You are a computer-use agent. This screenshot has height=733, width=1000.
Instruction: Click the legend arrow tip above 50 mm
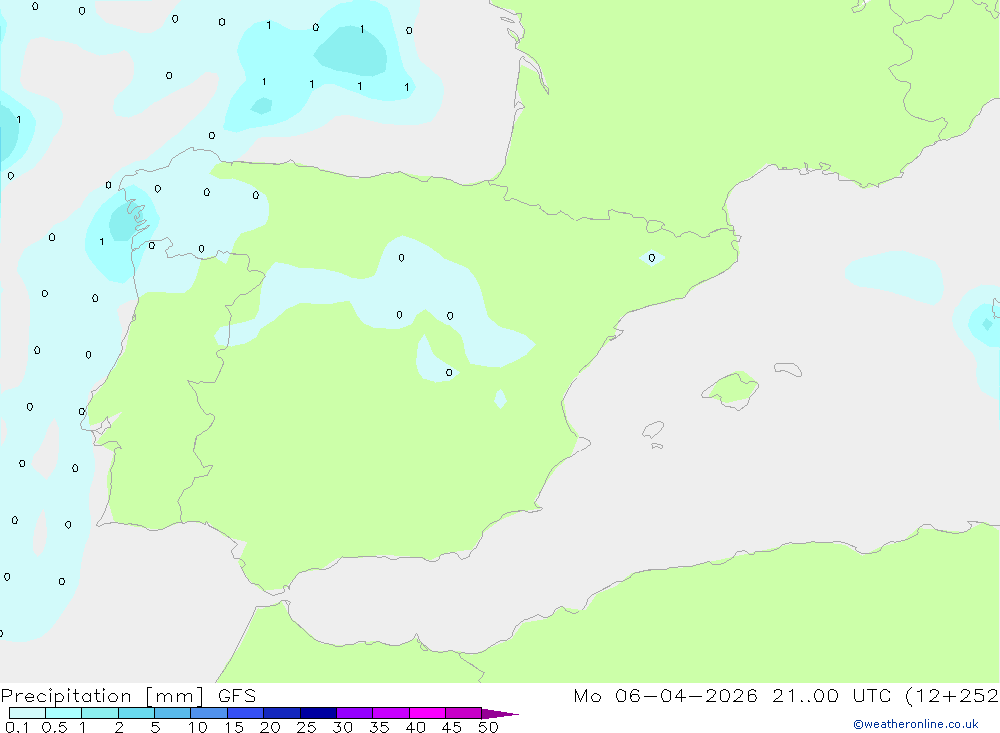point(500,714)
